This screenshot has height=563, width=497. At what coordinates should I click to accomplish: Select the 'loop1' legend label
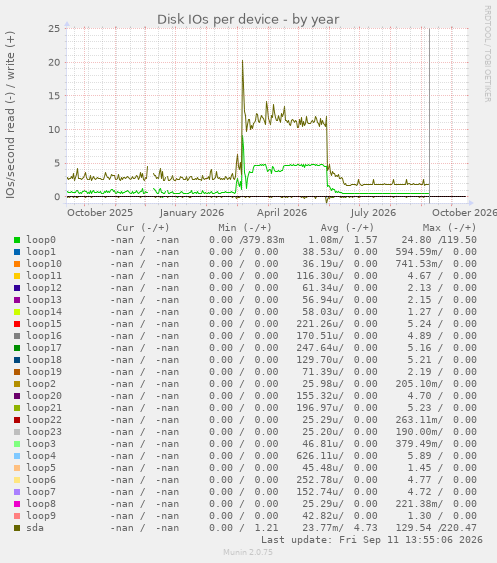[x=41, y=252]
